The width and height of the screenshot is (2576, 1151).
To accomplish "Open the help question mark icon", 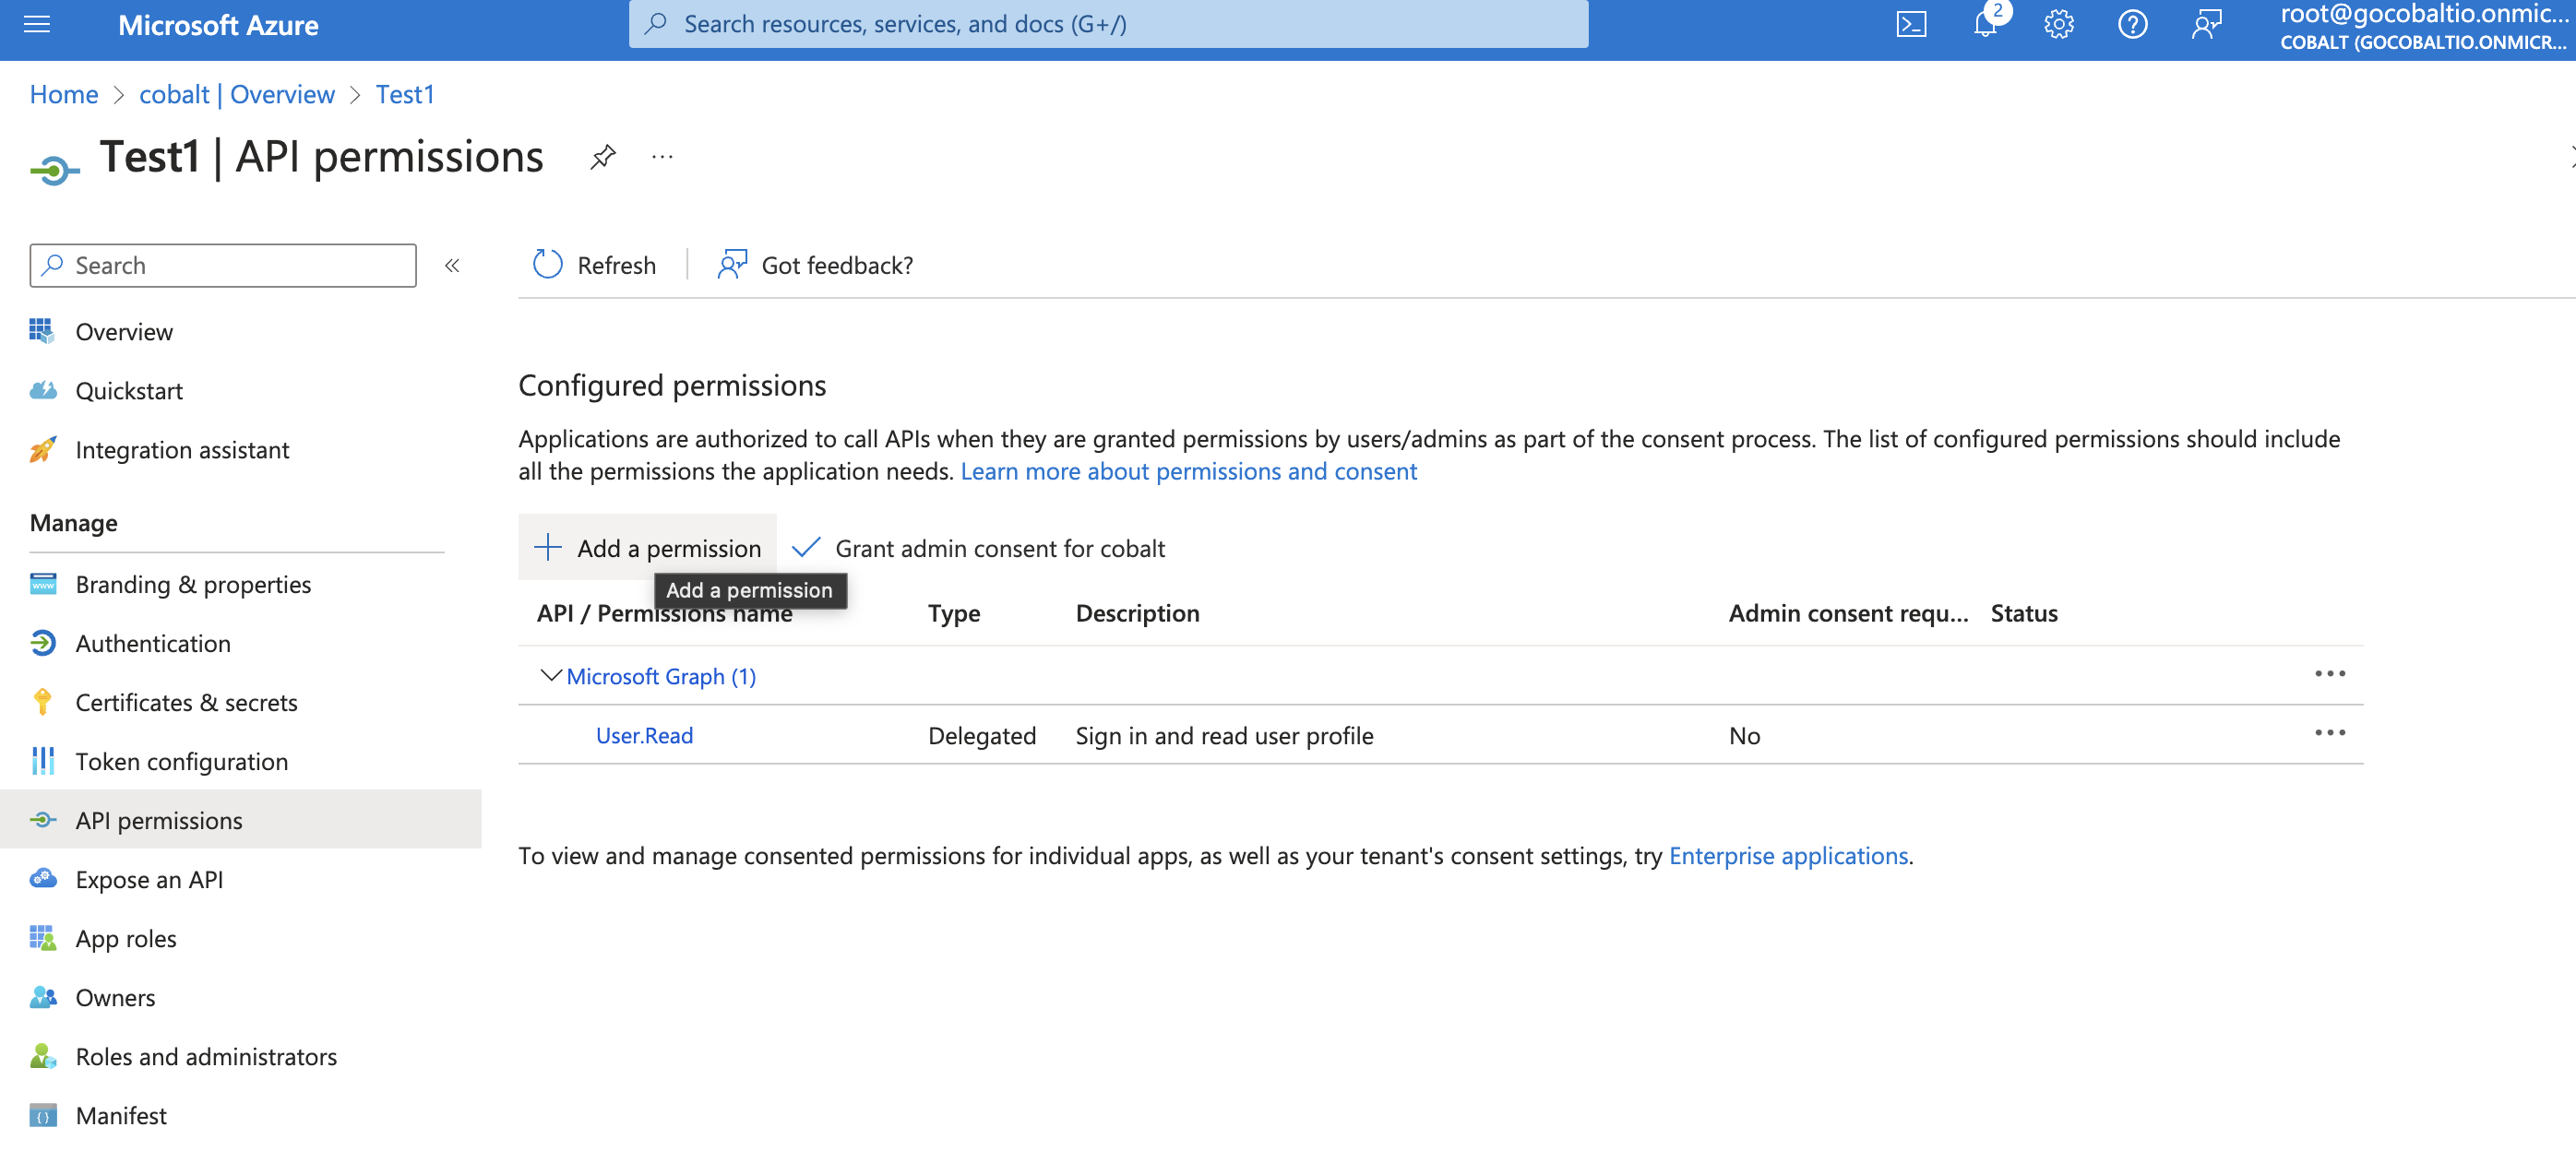I will tap(2131, 24).
